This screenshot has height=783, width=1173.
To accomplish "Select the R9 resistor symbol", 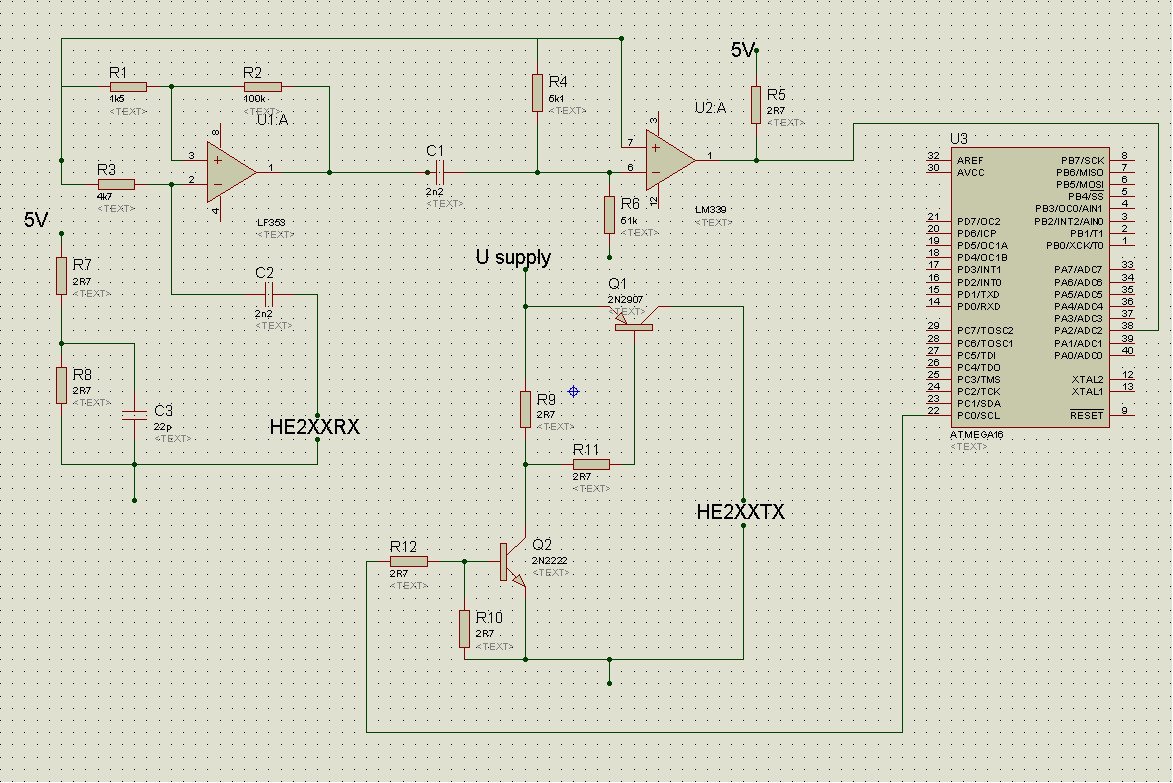I will [526, 409].
